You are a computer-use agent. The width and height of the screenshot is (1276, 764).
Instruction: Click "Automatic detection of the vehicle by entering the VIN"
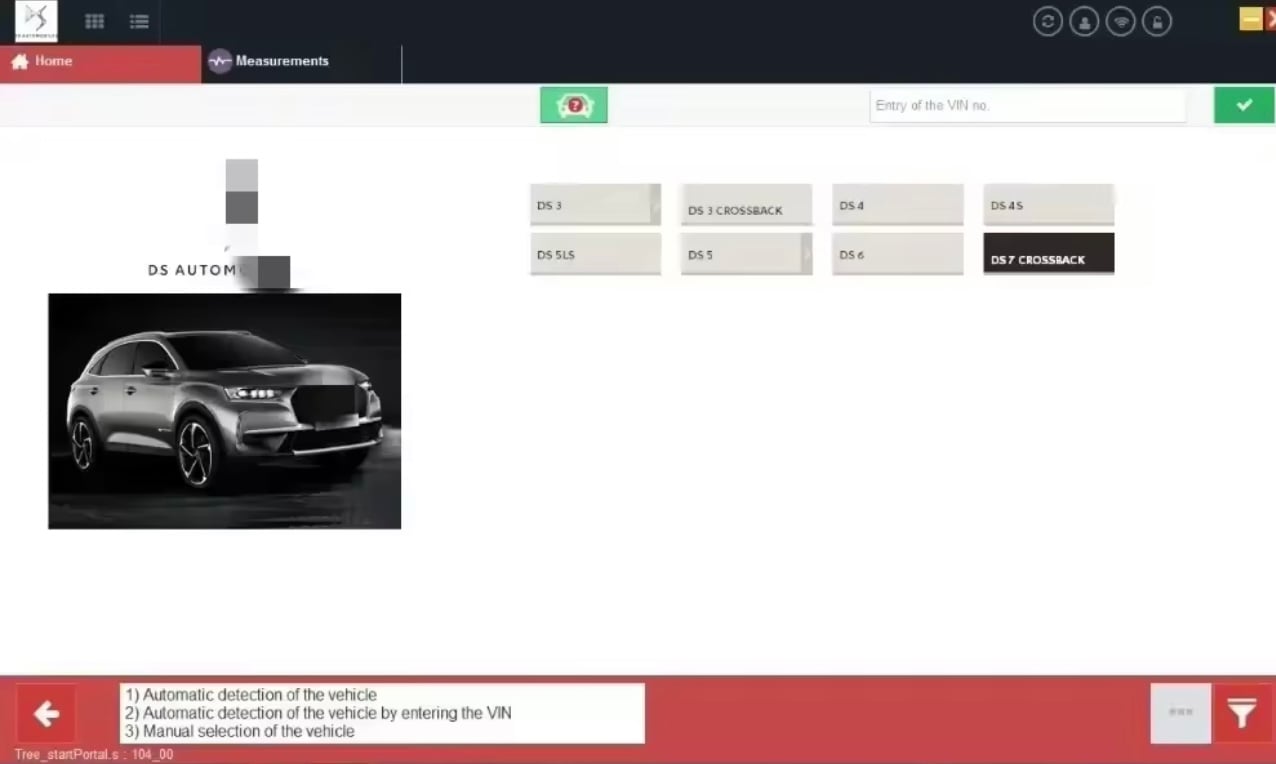pyautogui.click(x=327, y=713)
